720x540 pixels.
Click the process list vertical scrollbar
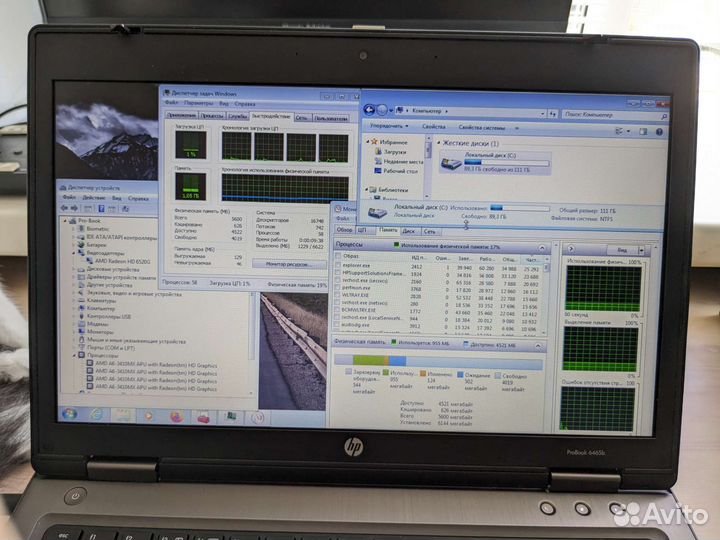(546, 294)
